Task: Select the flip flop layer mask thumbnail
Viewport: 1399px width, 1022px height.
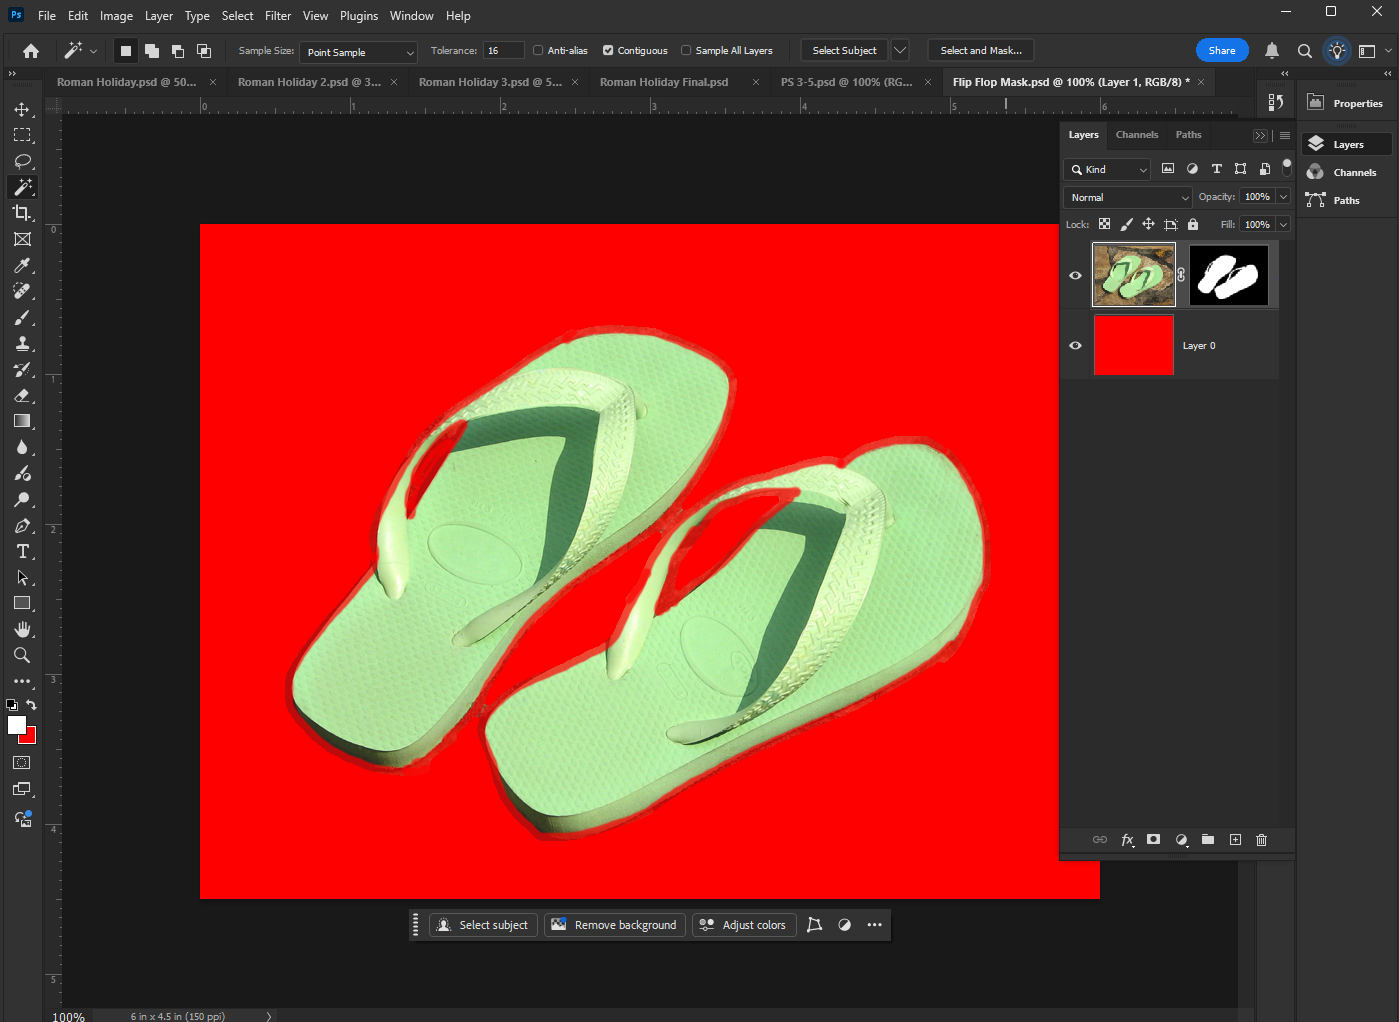Action: click(x=1229, y=275)
